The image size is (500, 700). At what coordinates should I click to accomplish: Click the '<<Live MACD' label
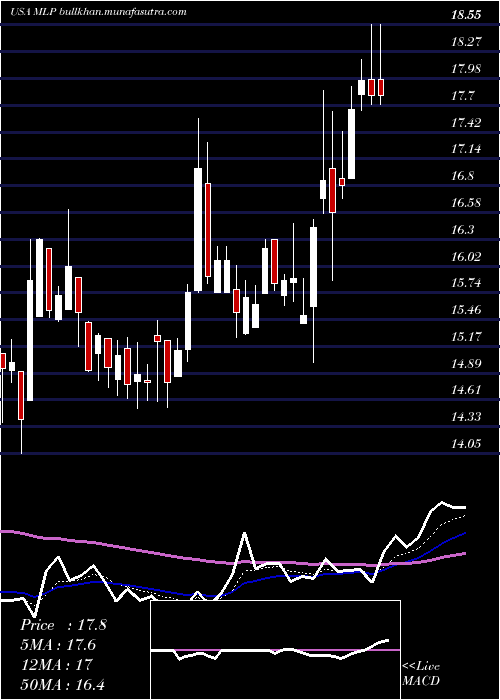421,673
